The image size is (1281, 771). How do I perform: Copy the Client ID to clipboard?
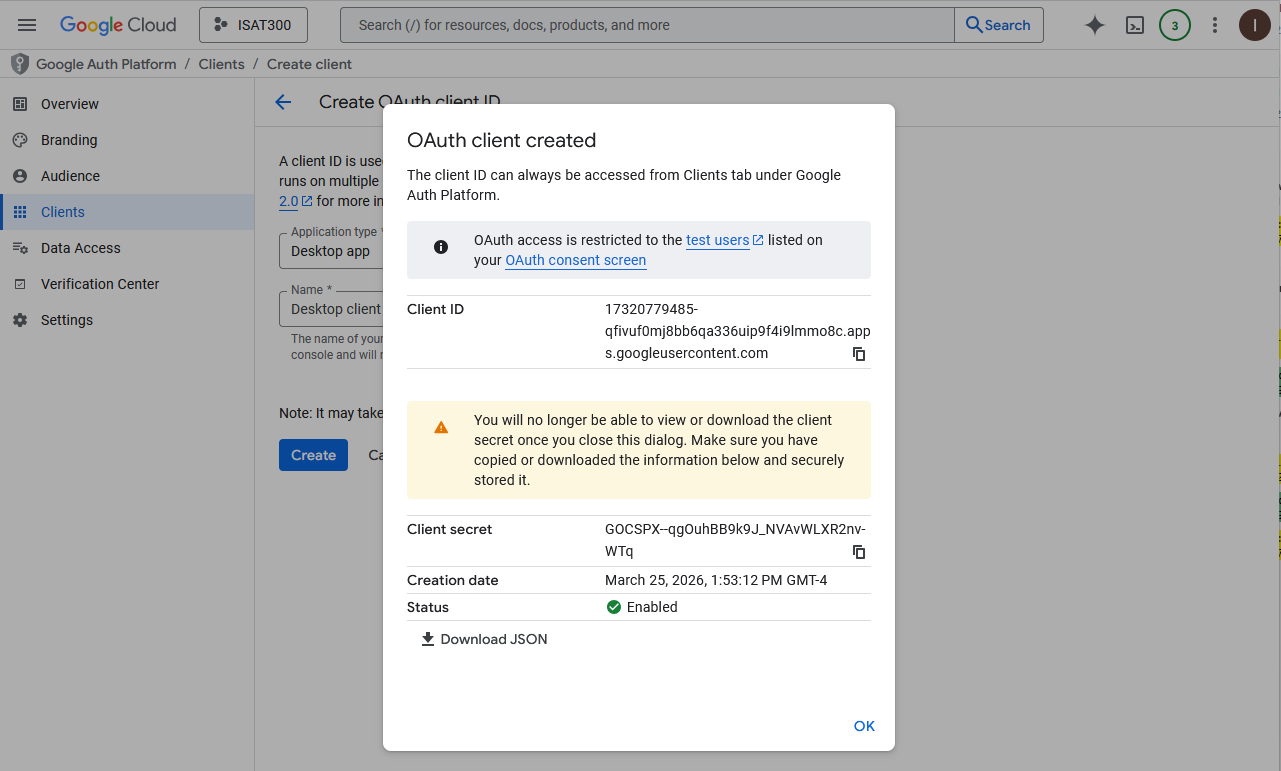click(x=858, y=354)
